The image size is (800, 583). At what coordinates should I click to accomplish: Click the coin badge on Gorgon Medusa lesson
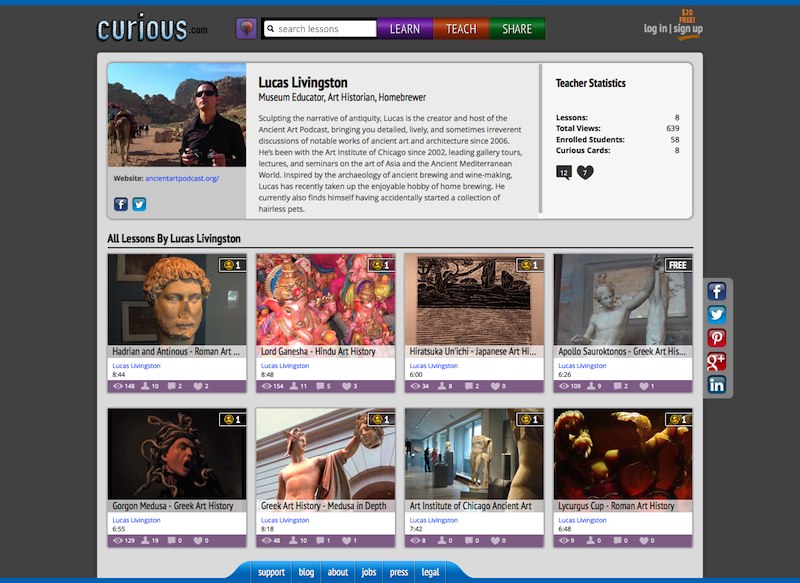[233, 419]
